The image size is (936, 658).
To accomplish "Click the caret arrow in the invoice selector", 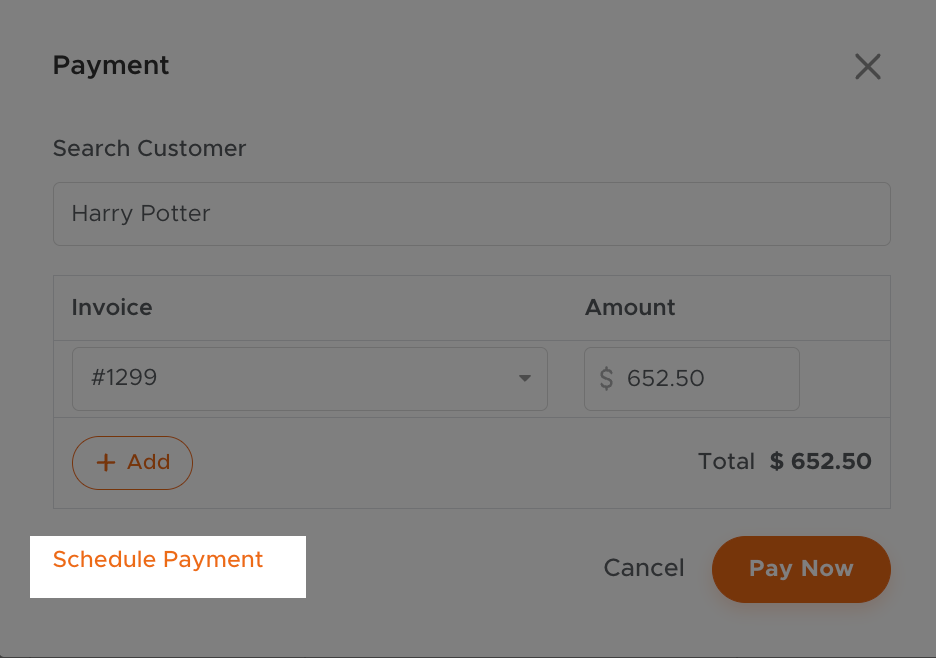I will click(x=524, y=379).
